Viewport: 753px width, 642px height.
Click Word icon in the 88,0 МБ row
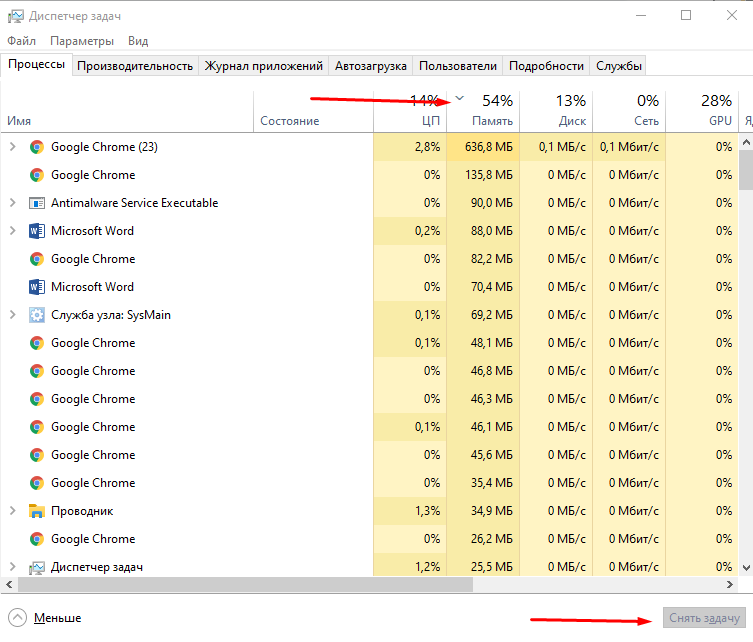point(37,231)
